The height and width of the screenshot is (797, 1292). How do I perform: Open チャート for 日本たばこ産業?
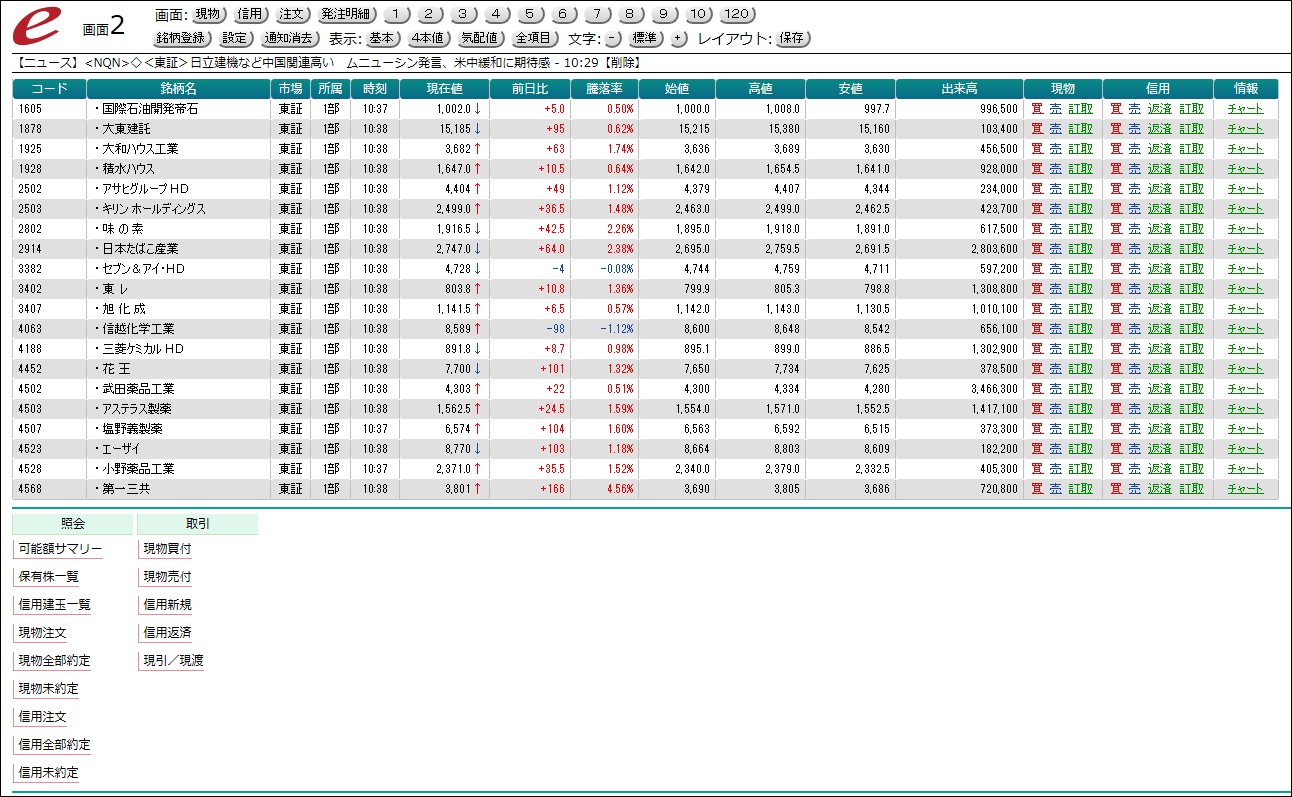[x=1245, y=249]
